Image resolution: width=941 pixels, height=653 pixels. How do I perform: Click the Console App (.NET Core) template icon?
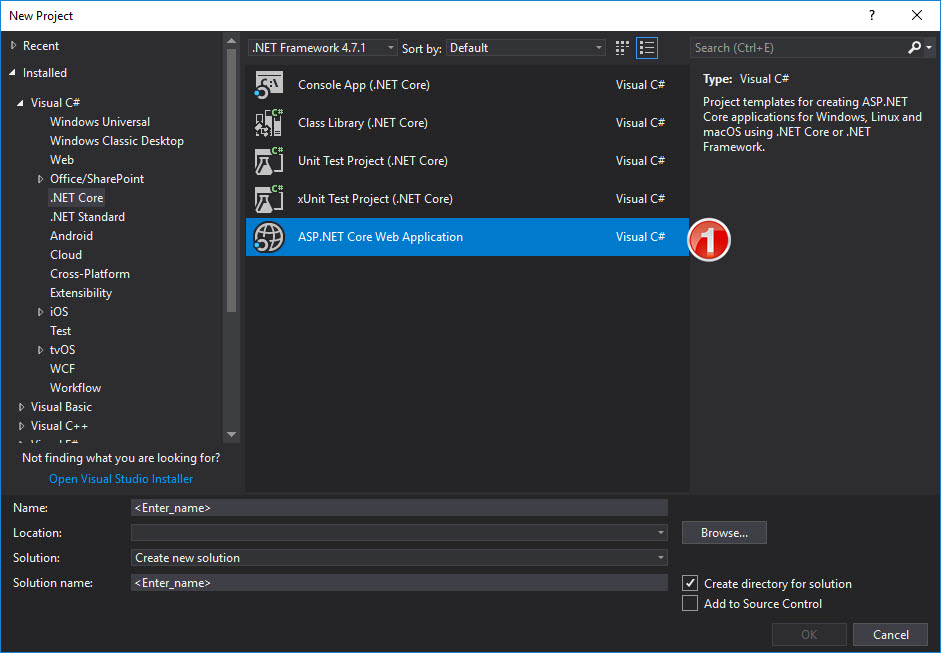pos(269,85)
